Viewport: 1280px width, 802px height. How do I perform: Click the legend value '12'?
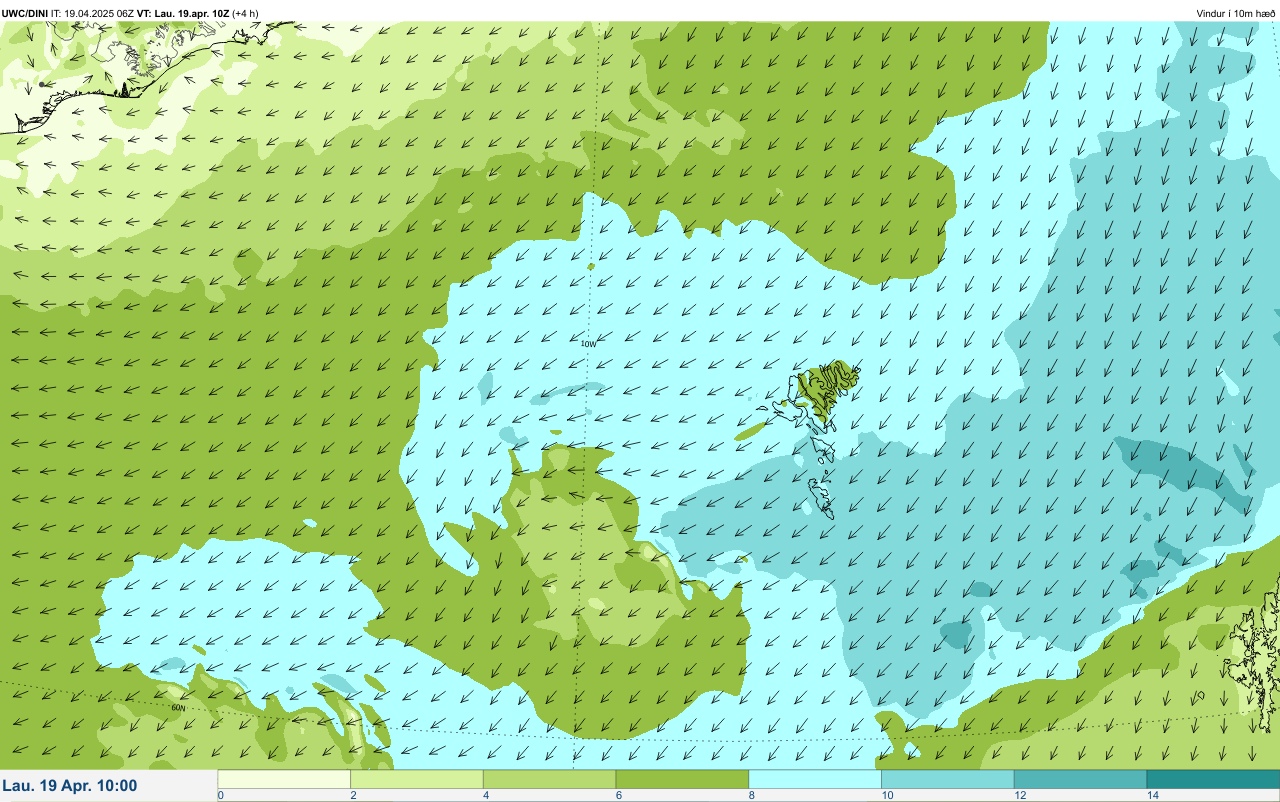click(1019, 795)
